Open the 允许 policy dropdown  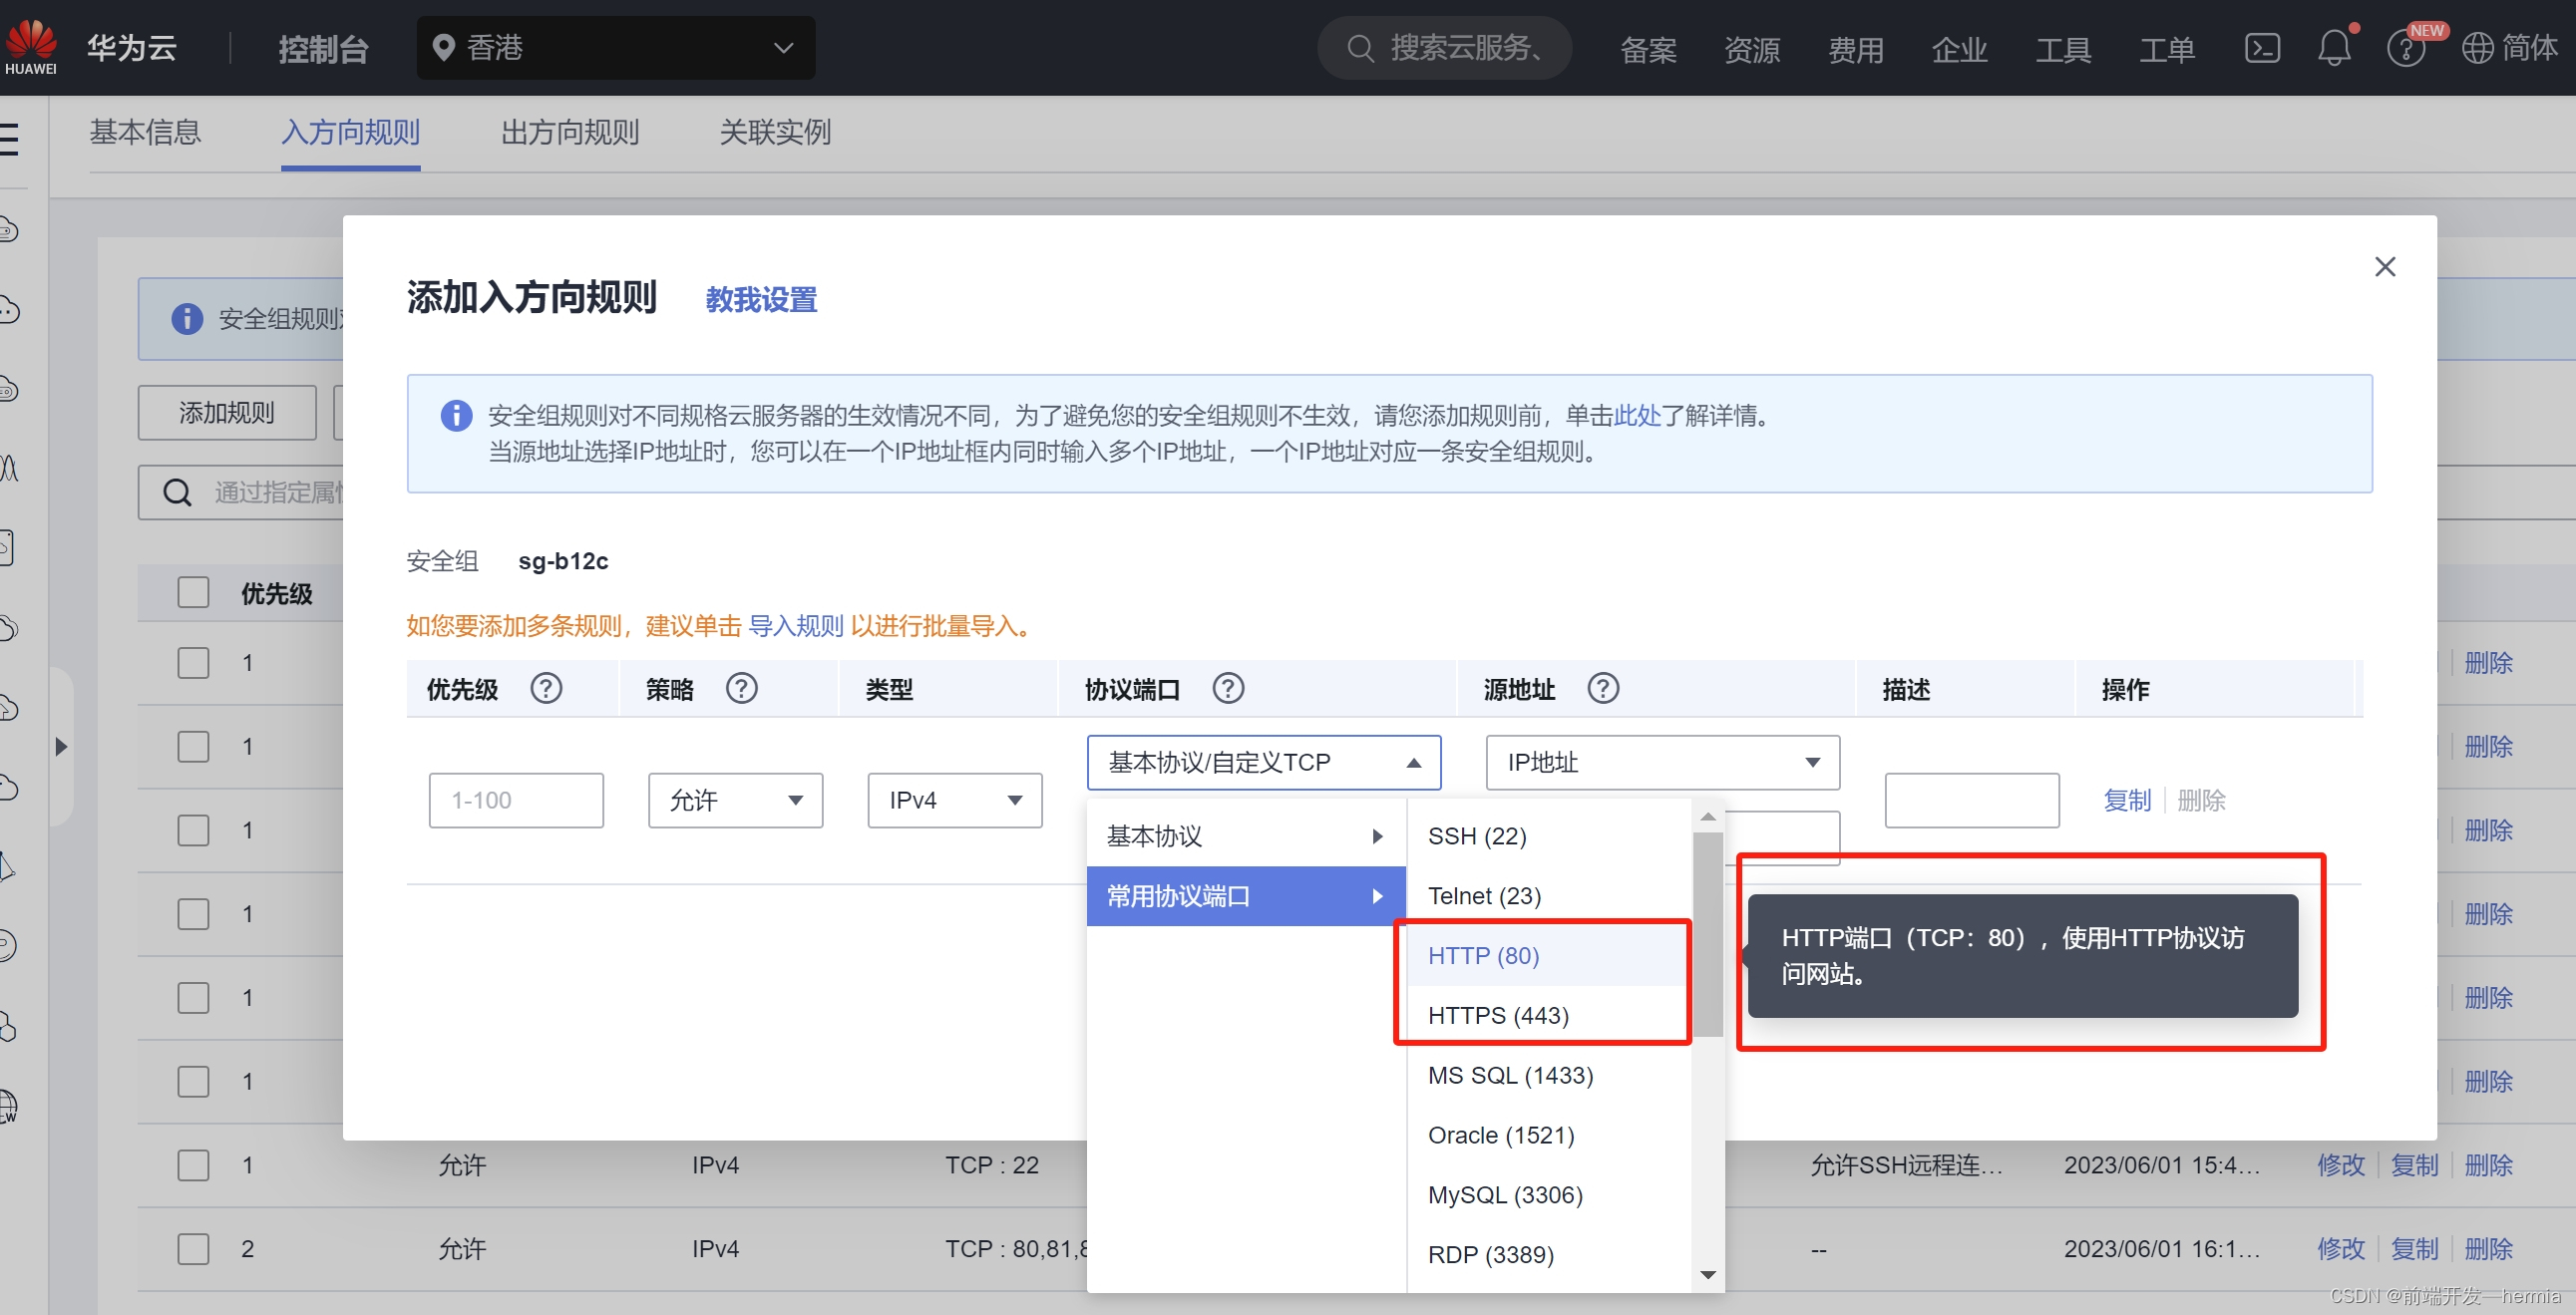coord(735,800)
